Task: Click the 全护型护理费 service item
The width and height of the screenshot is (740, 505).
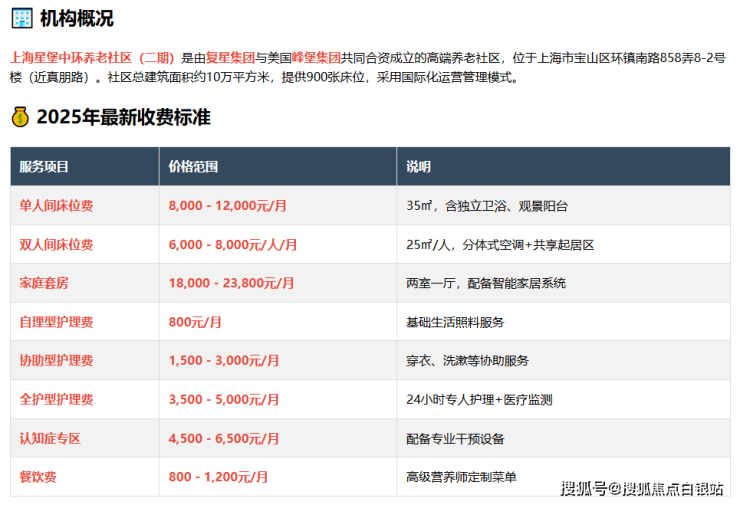Action: [57, 399]
